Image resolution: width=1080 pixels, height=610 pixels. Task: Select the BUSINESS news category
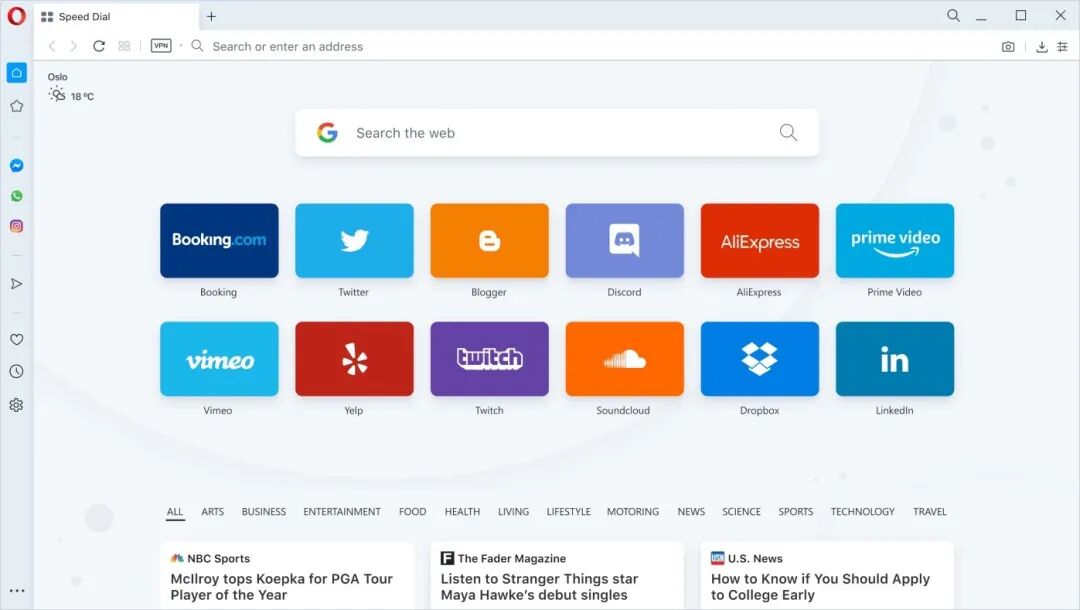[264, 512]
